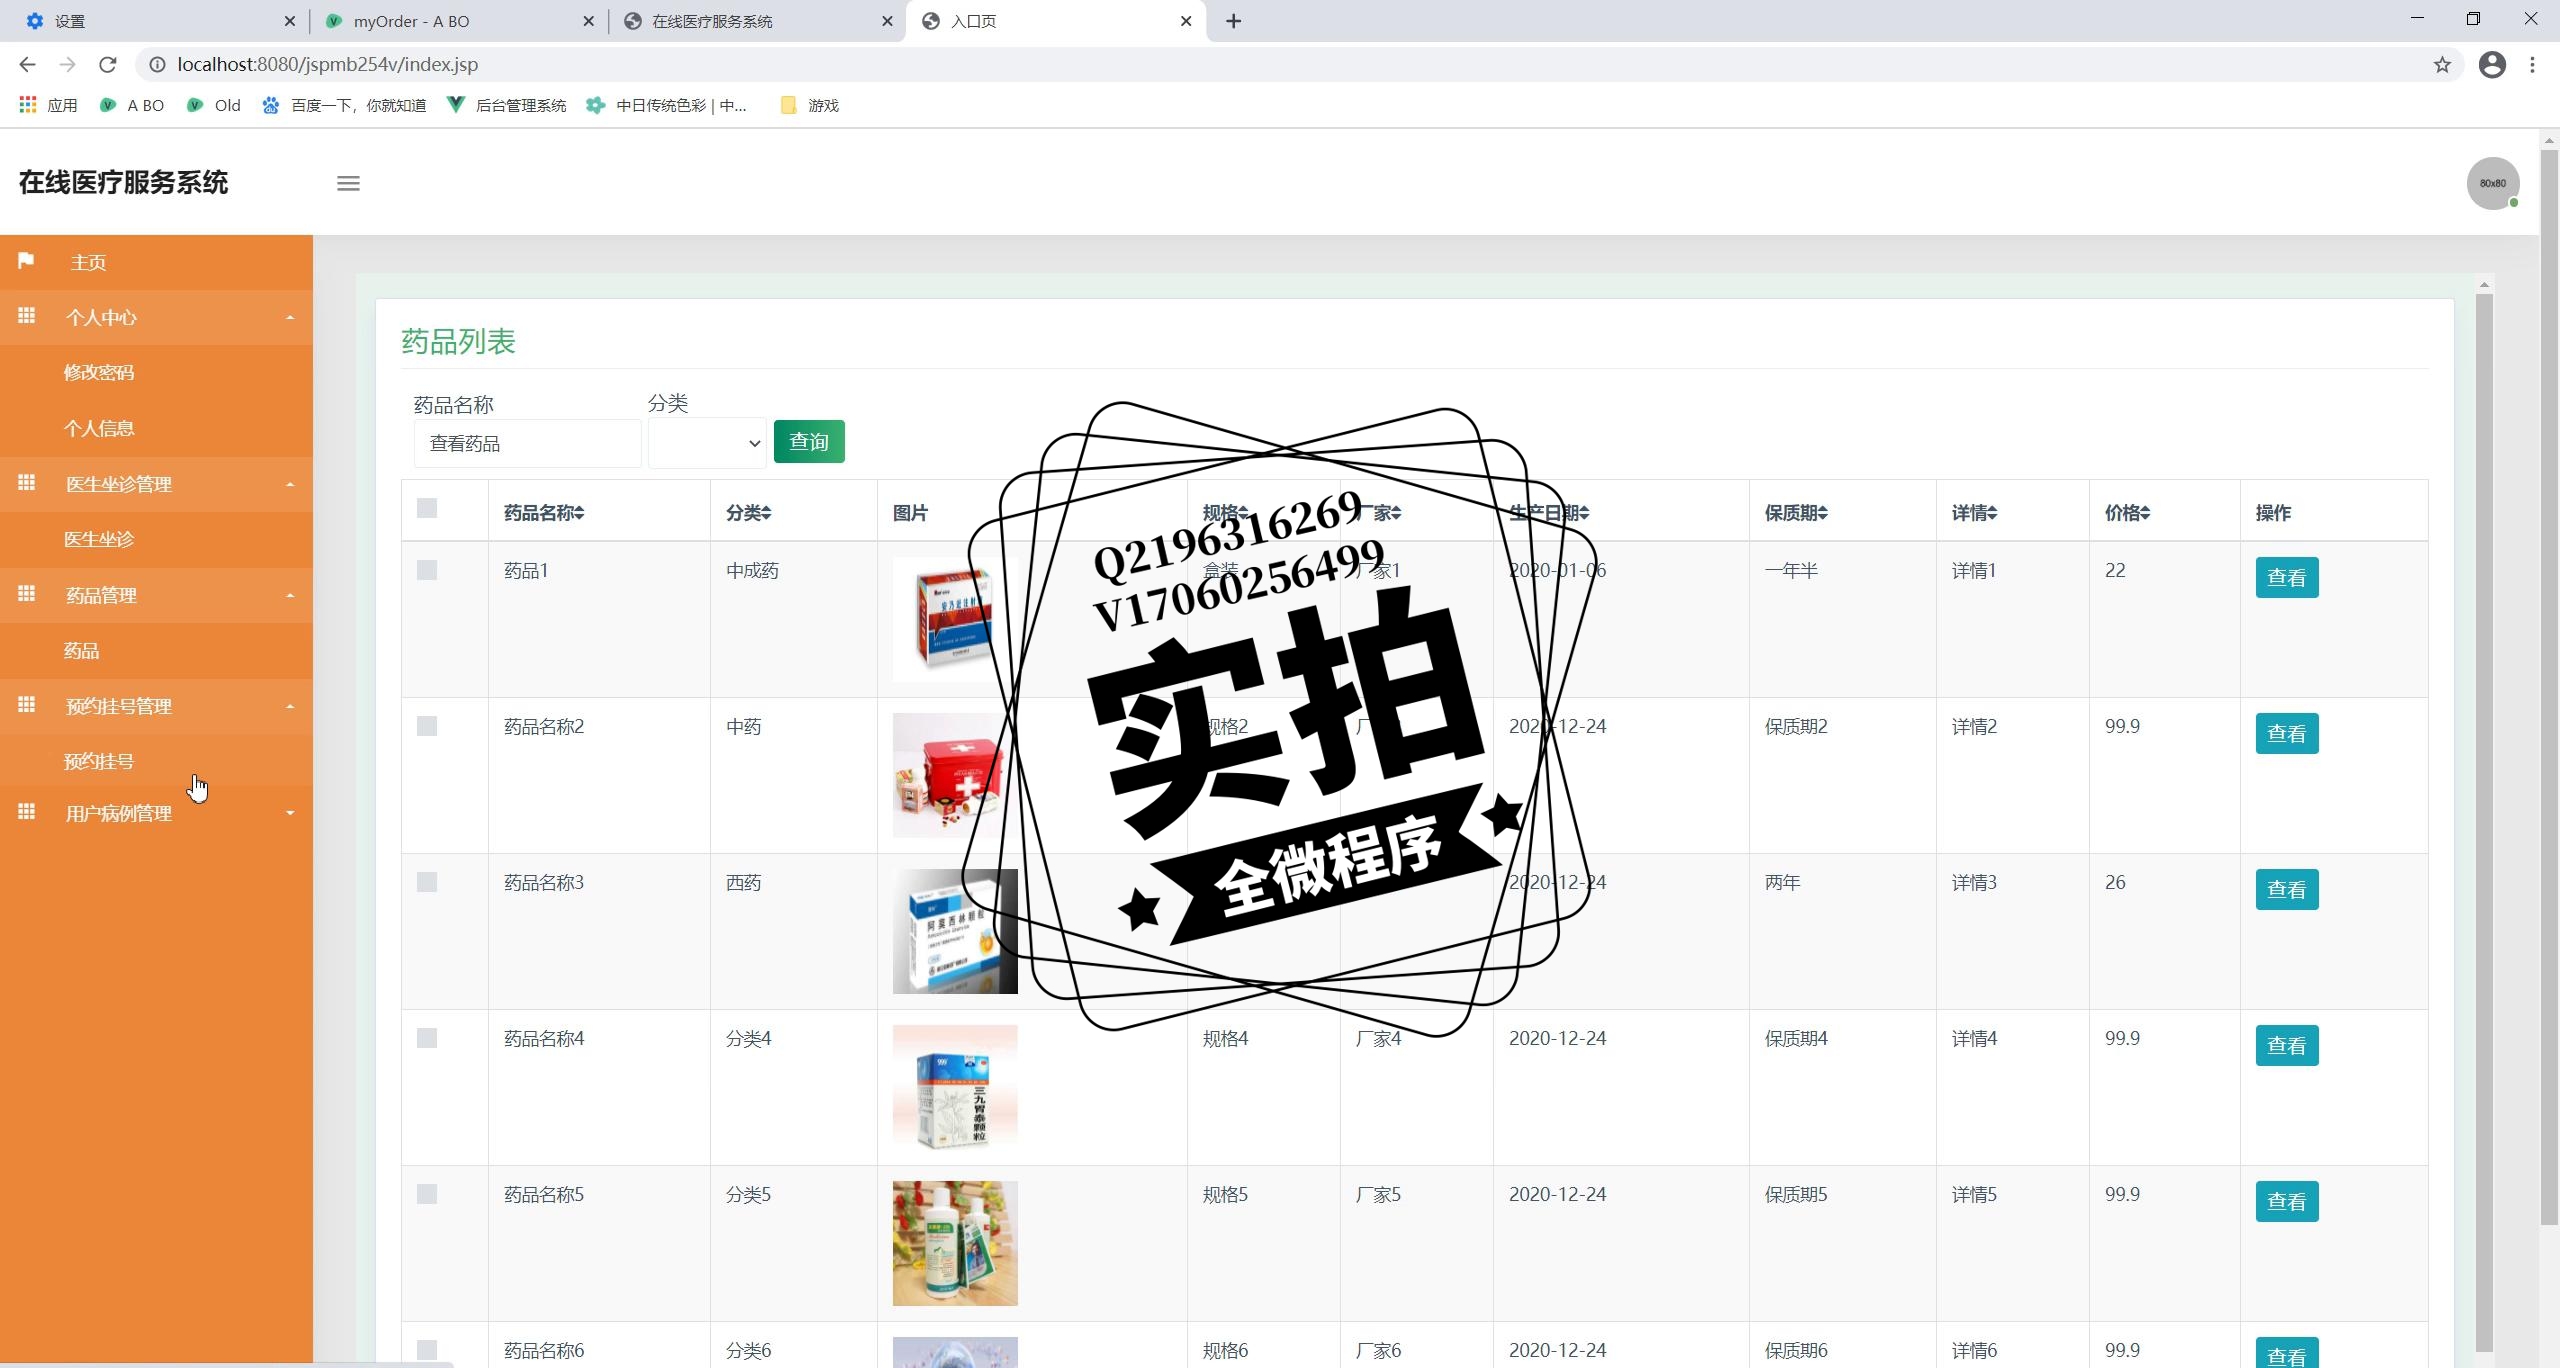Click the browser page vertical scrollbar
The image size is (2560, 1368).
point(2549,686)
